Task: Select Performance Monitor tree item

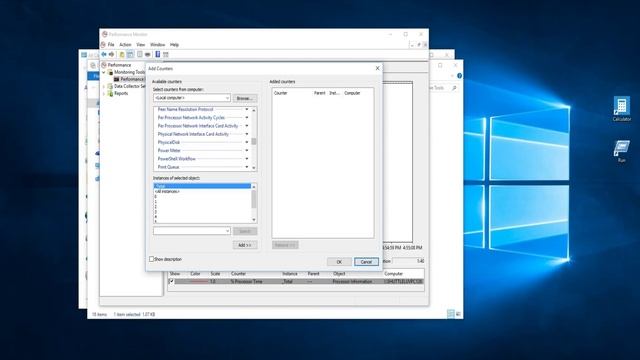Action: click(129, 79)
